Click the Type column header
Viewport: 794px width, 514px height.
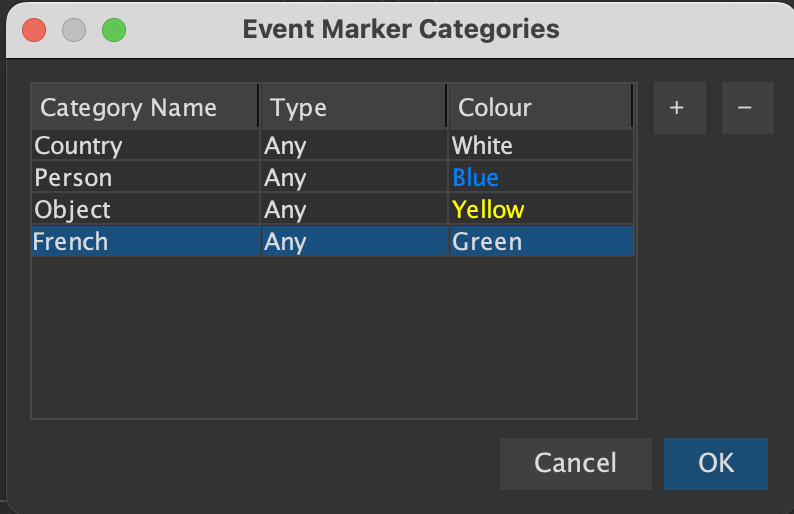353,106
